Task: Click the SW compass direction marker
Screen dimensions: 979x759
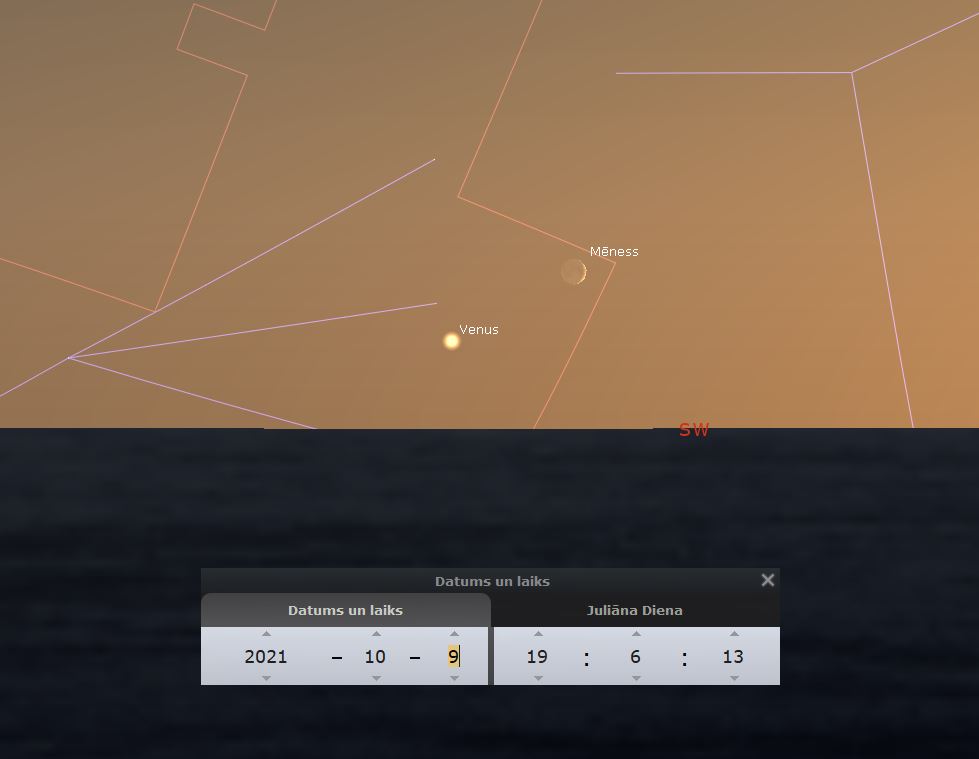Action: click(694, 429)
